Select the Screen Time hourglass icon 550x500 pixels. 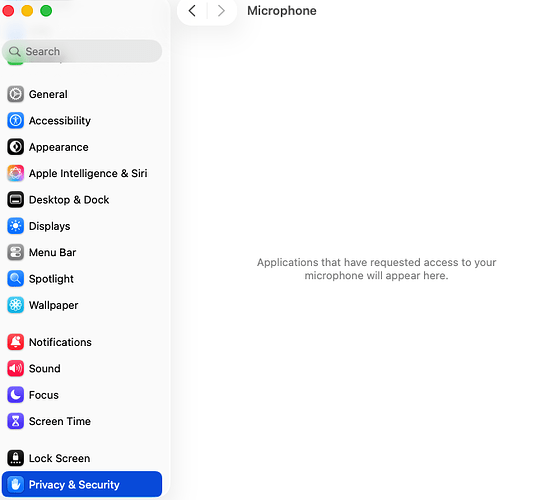pyautogui.click(x=15, y=421)
